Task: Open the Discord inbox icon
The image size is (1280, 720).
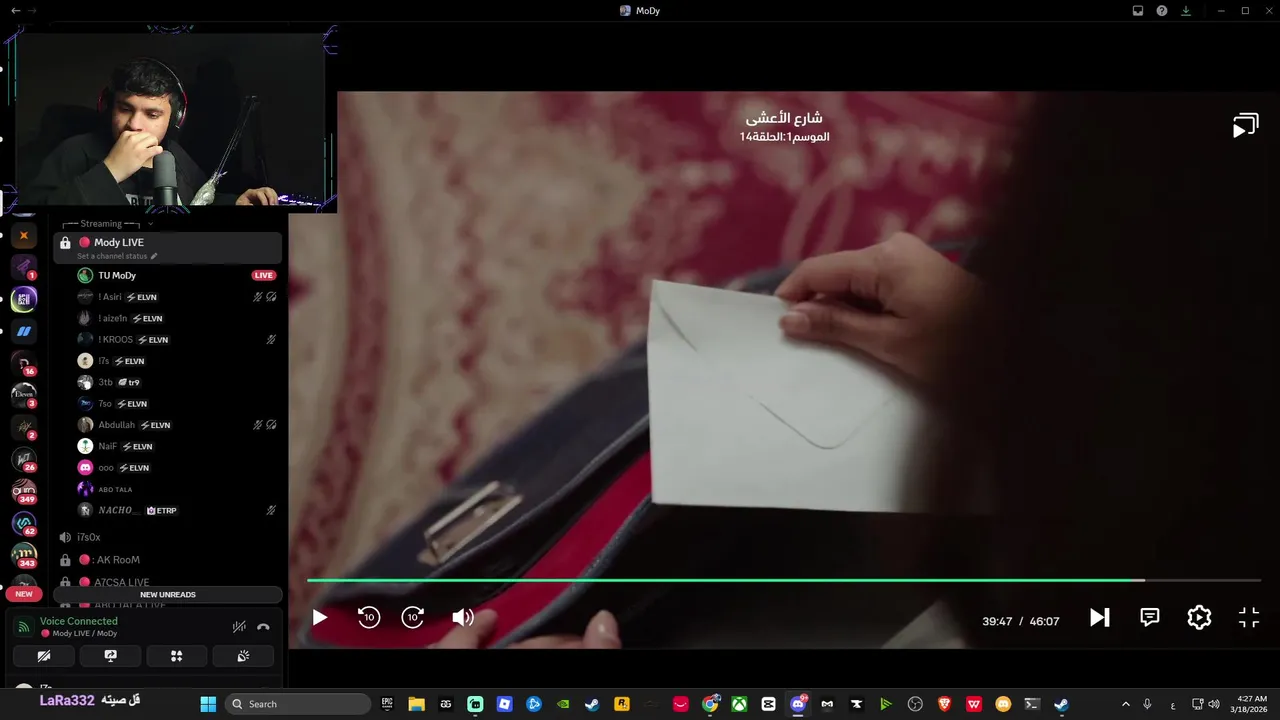Action: (x=1138, y=10)
